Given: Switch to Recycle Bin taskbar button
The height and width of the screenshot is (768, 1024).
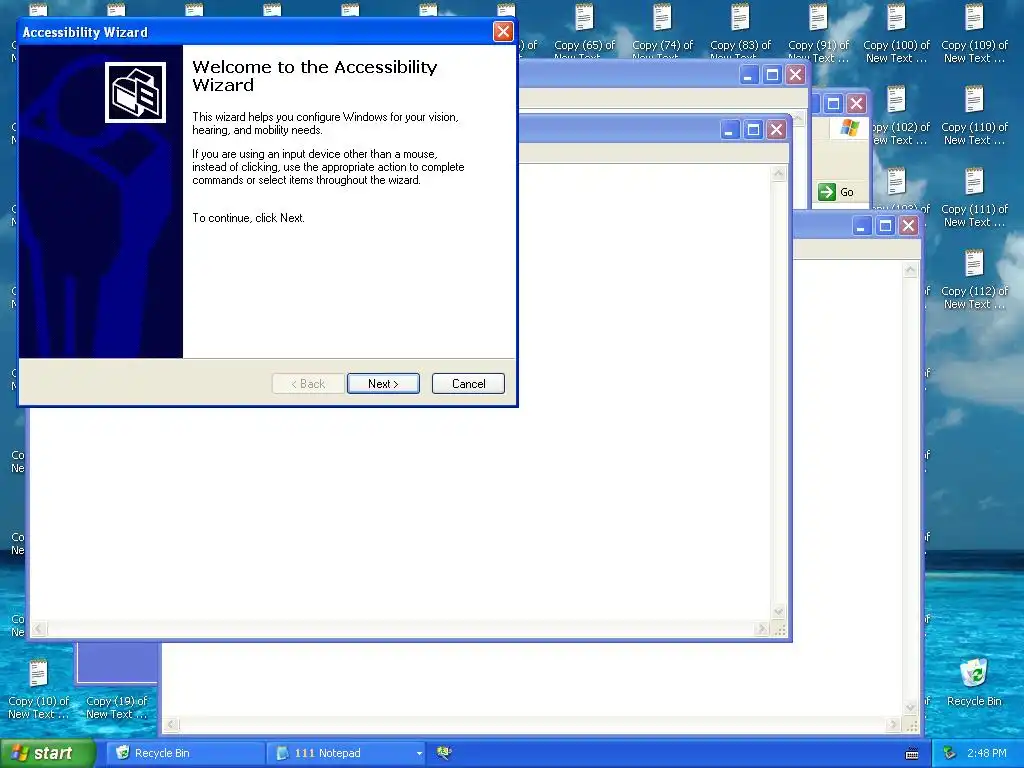Looking at the screenshot, I should coord(186,753).
